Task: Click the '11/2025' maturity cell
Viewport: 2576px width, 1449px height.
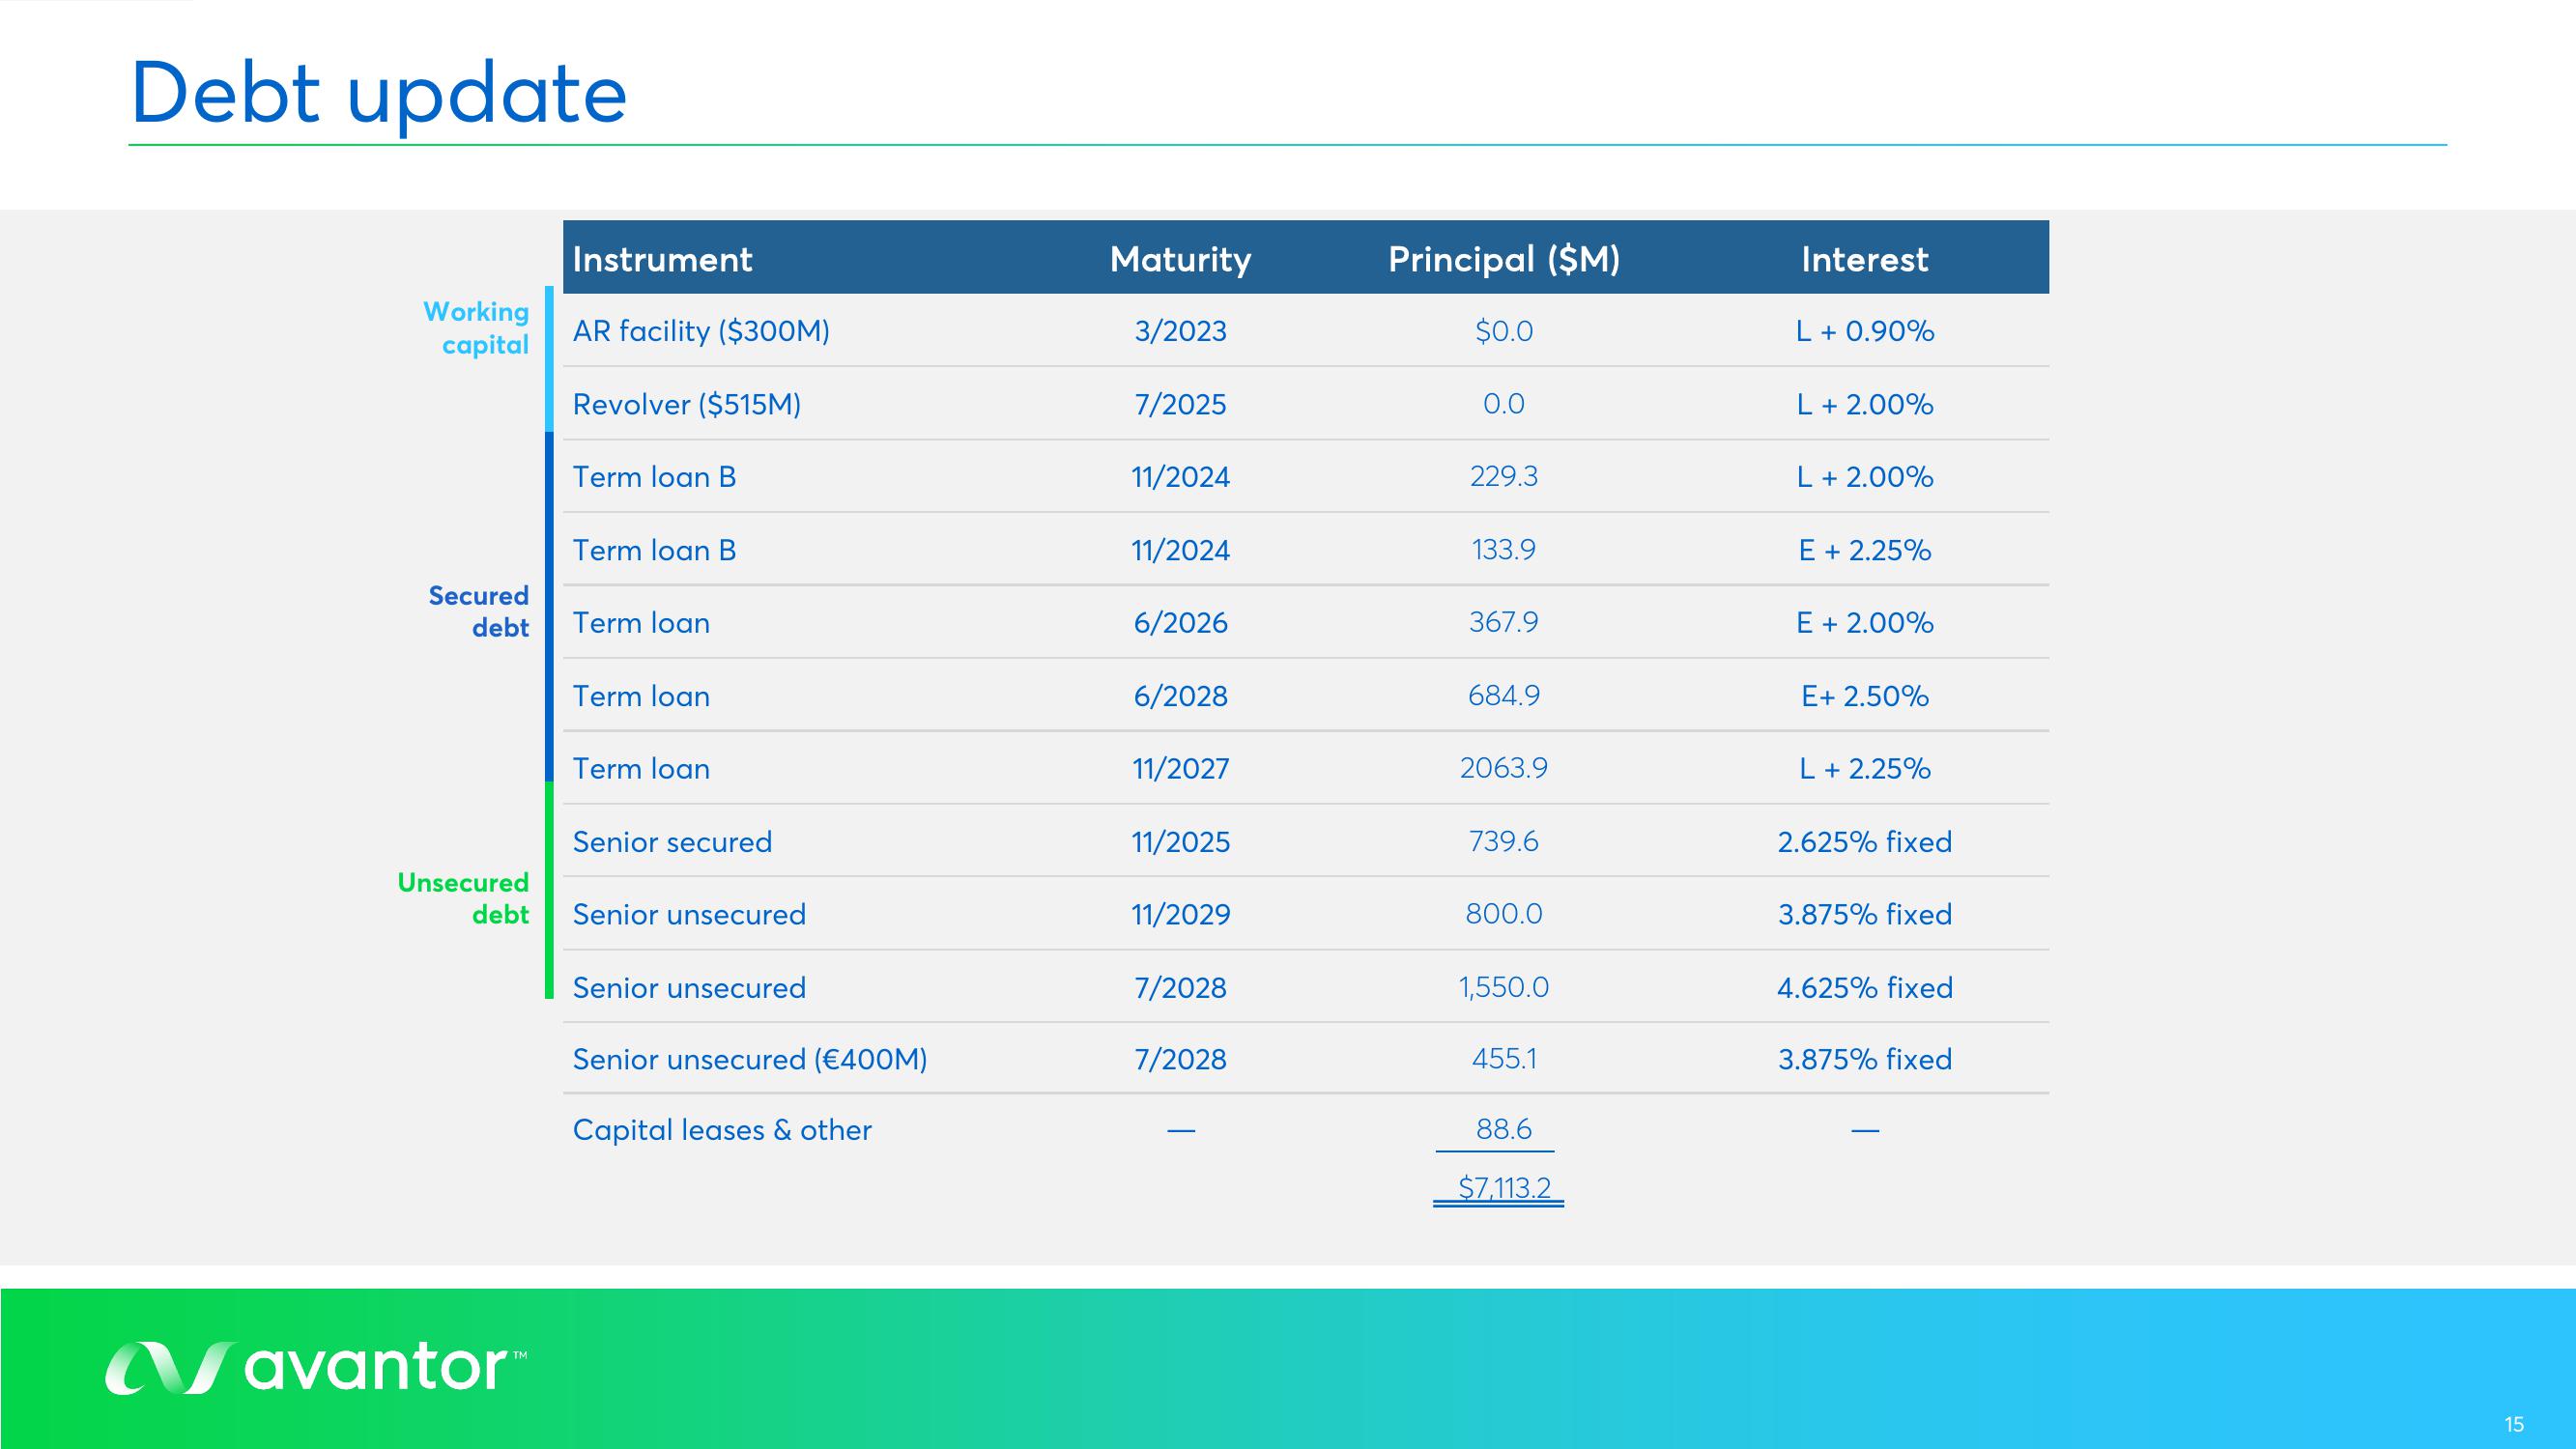Action: (1180, 842)
